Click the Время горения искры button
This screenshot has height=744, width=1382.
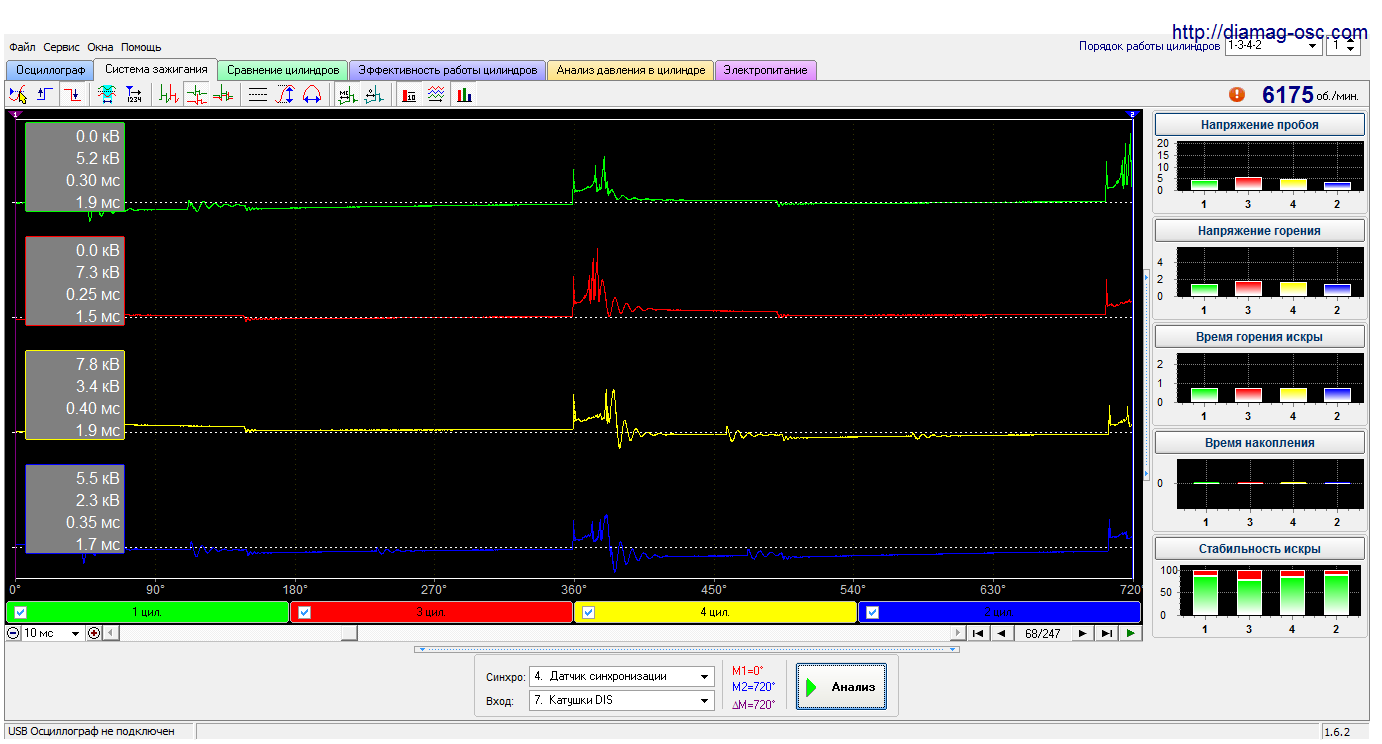pos(1259,337)
